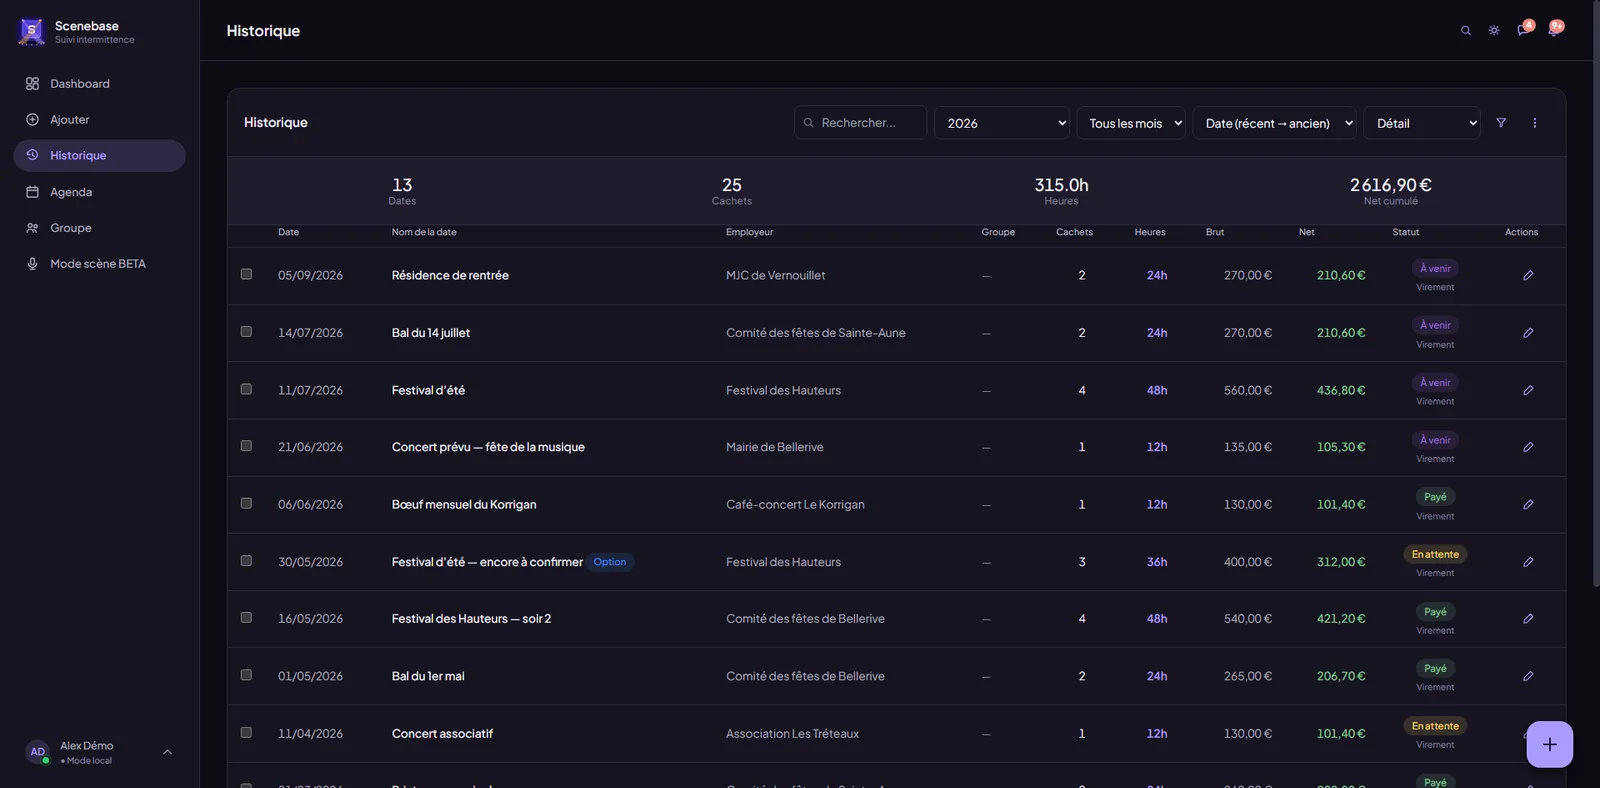
Task: Select Historique in the sidebar
Action: click(x=99, y=156)
